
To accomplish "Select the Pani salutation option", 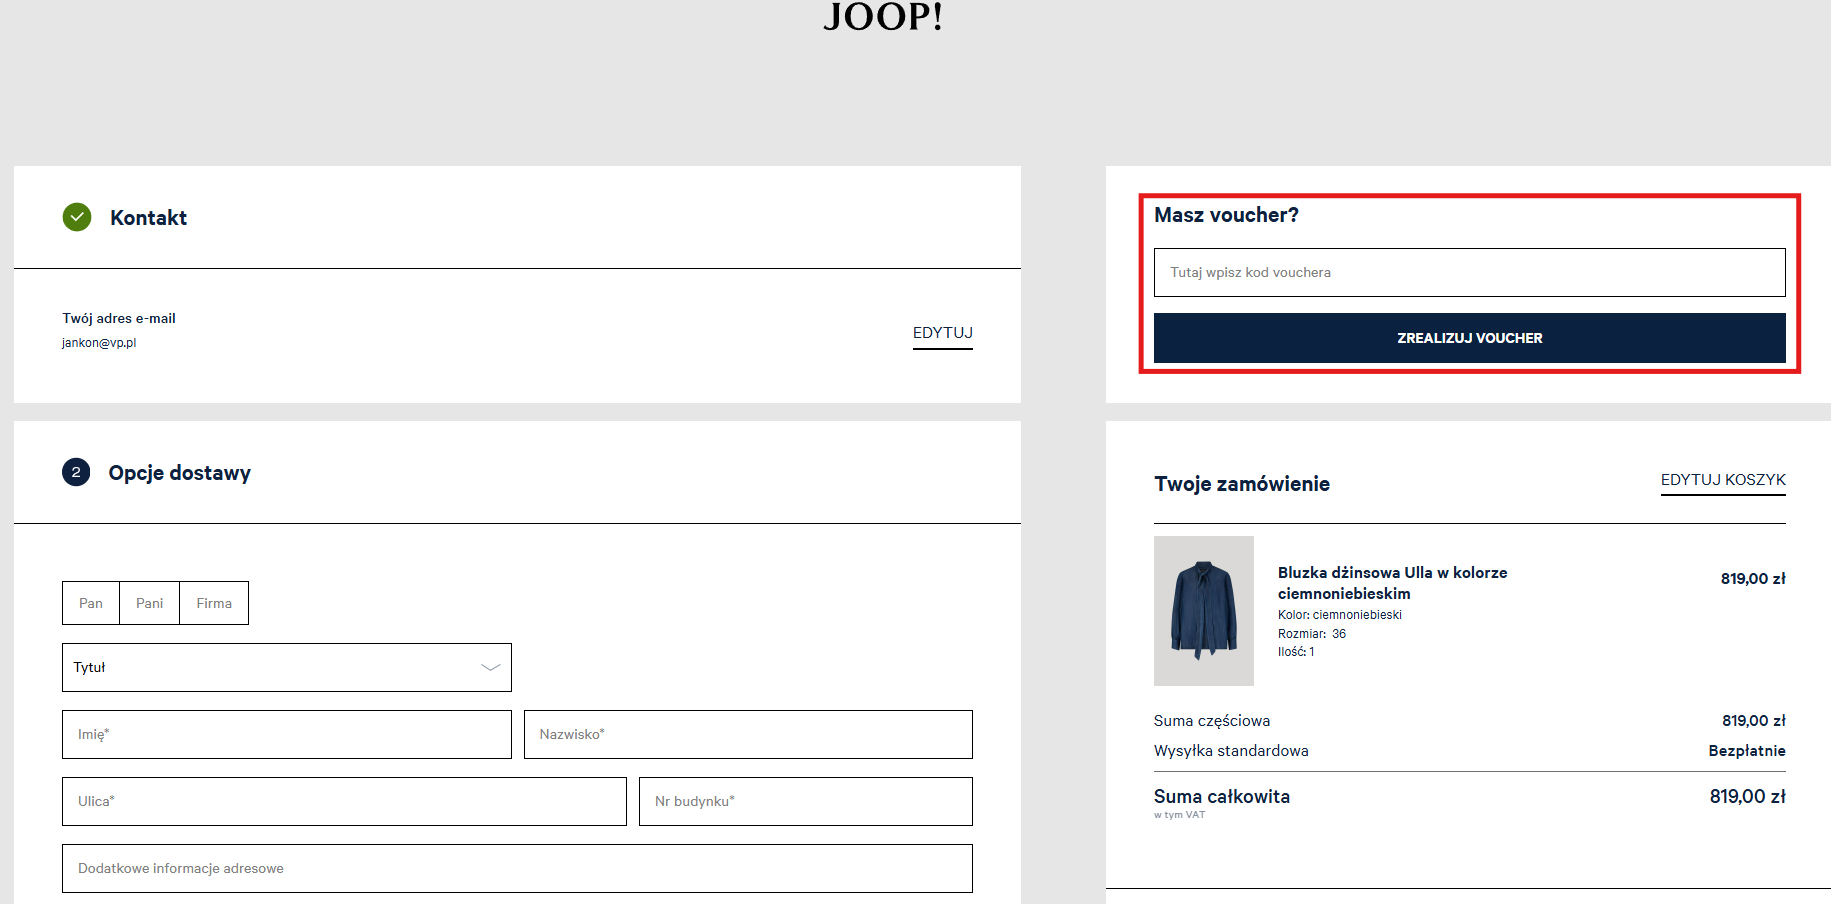I will coord(150,603).
